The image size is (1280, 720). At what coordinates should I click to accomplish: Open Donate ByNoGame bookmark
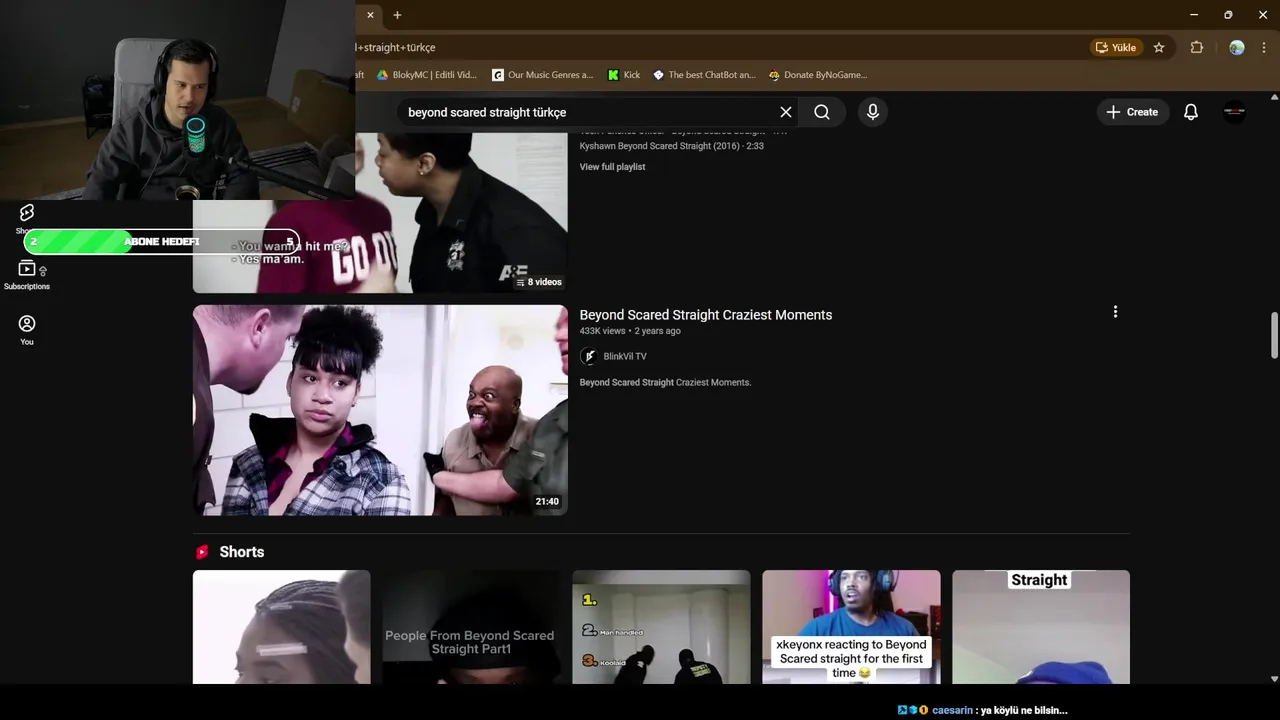tap(817, 75)
